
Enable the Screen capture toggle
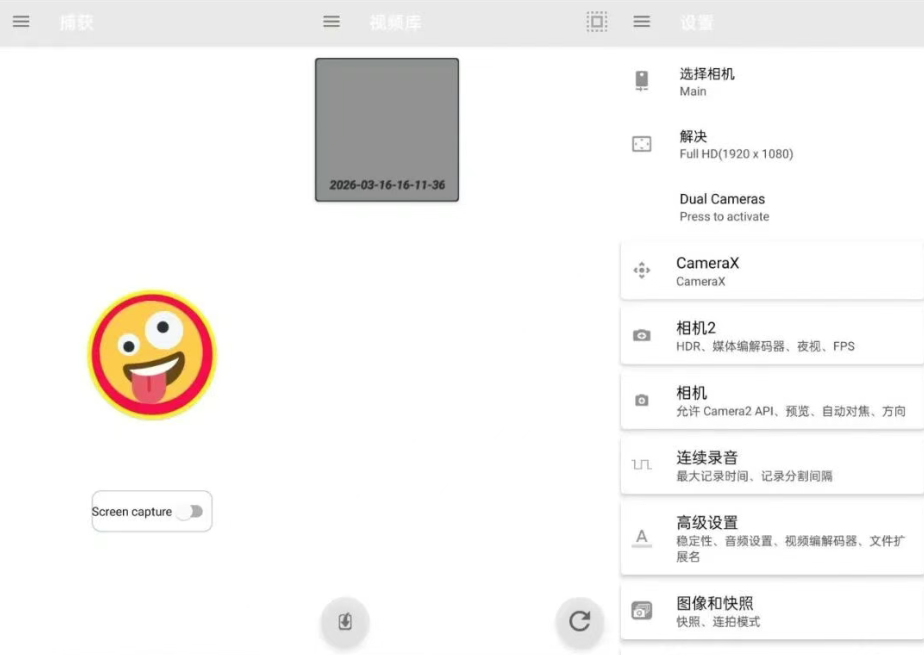(192, 511)
